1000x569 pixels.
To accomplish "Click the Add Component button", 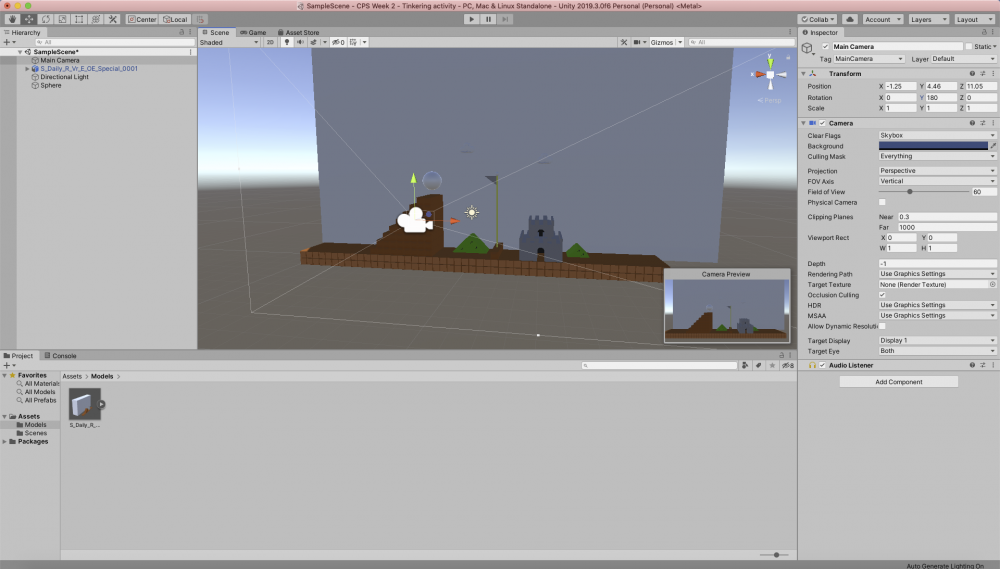I will click(899, 381).
